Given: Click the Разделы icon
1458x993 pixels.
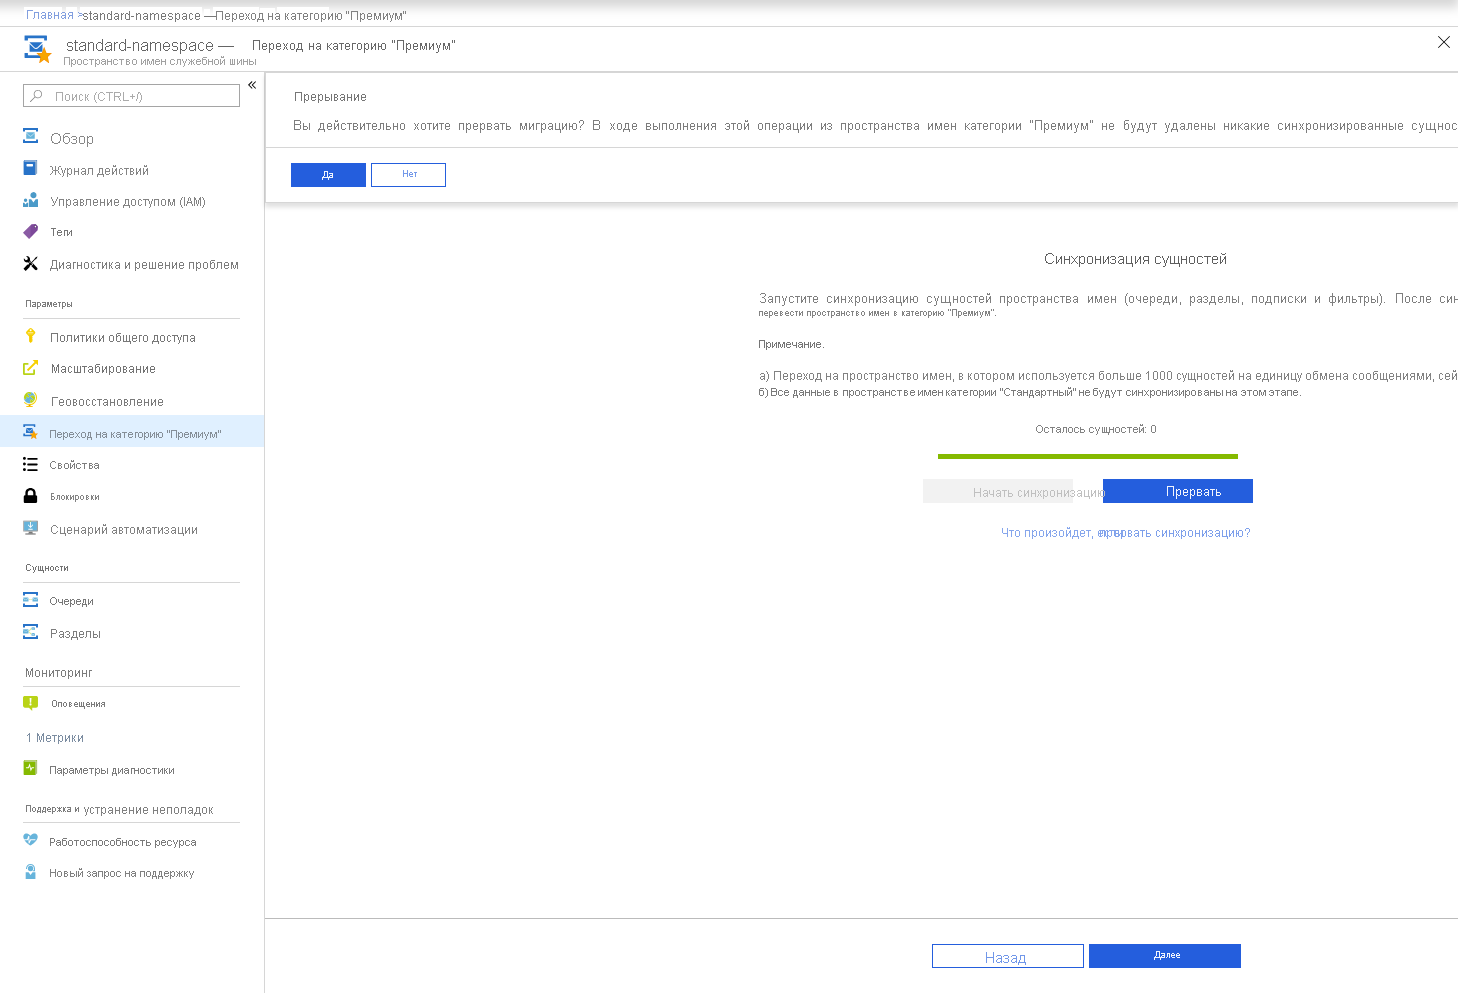Looking at the screenshot, I should (x=31, y=632).
